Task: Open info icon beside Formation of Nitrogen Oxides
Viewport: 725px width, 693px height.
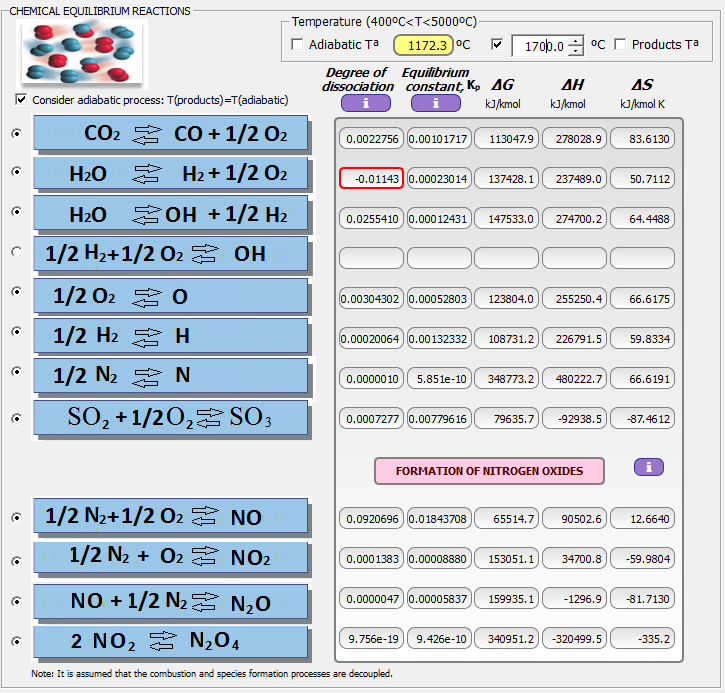Action: 649,467
